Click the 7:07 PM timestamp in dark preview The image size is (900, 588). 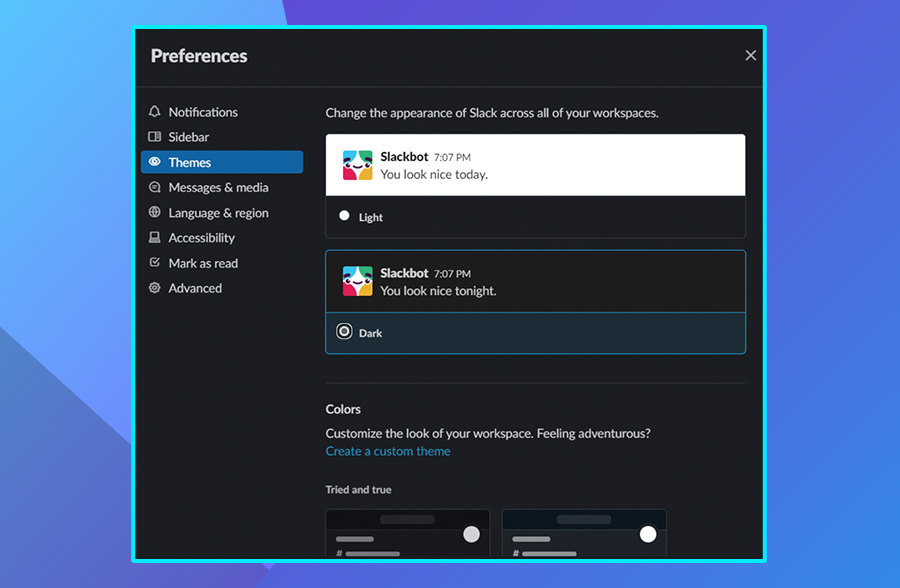click(x=452, y=274)
